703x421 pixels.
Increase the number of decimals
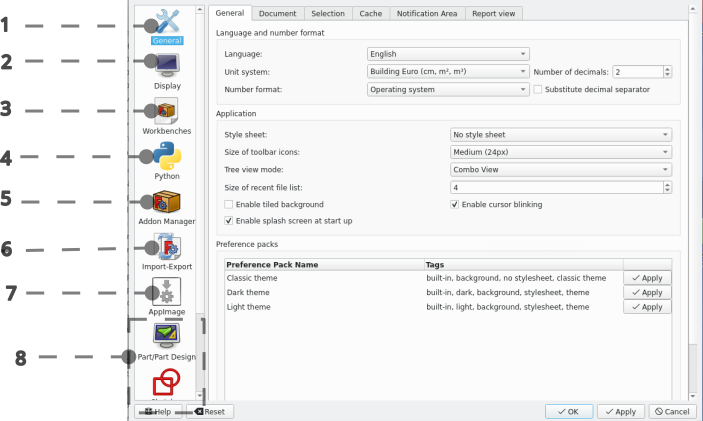click(667, 69)
